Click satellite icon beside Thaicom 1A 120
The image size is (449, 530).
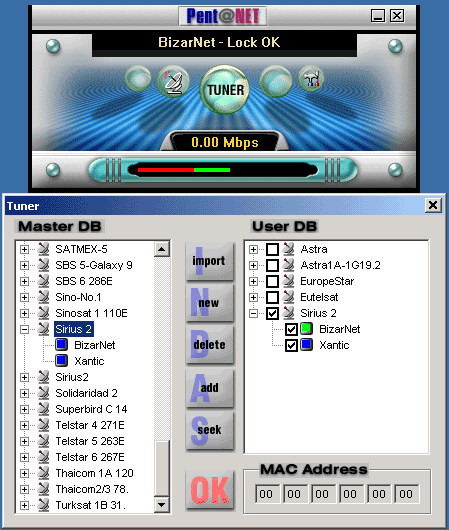(x=43, y=473)
